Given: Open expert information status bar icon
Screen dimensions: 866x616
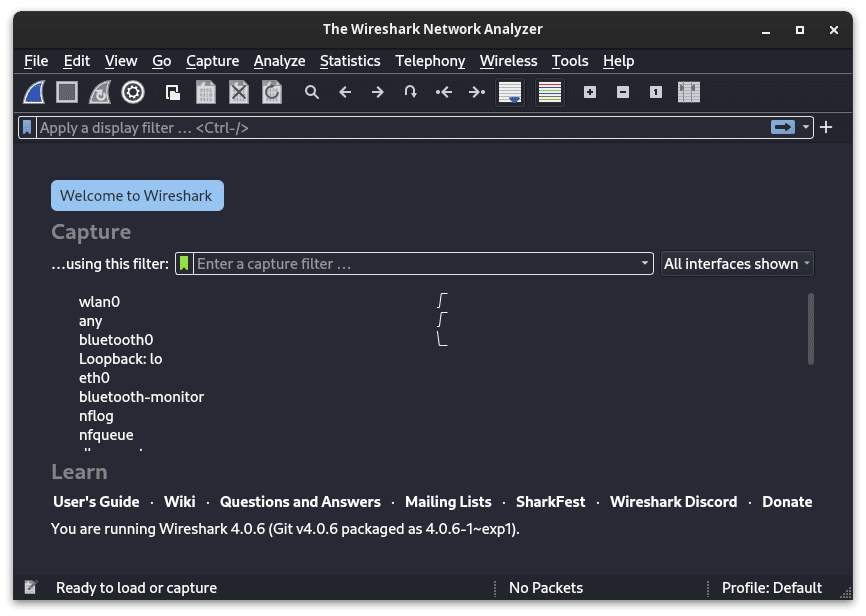Looking at the screenshot, I should tap(31, 587).
